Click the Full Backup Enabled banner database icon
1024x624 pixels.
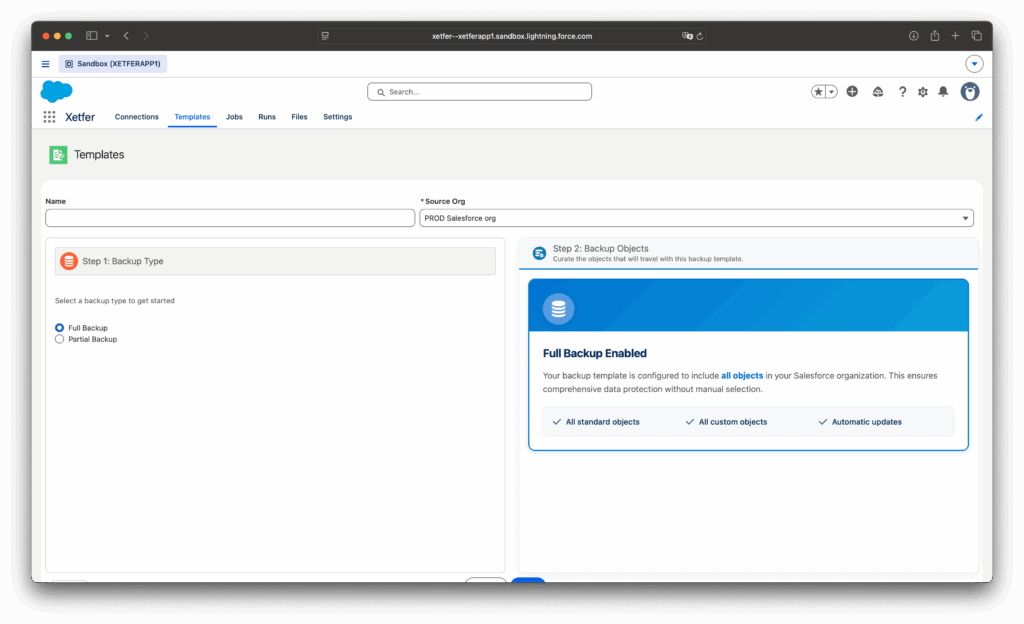point(558,309)
